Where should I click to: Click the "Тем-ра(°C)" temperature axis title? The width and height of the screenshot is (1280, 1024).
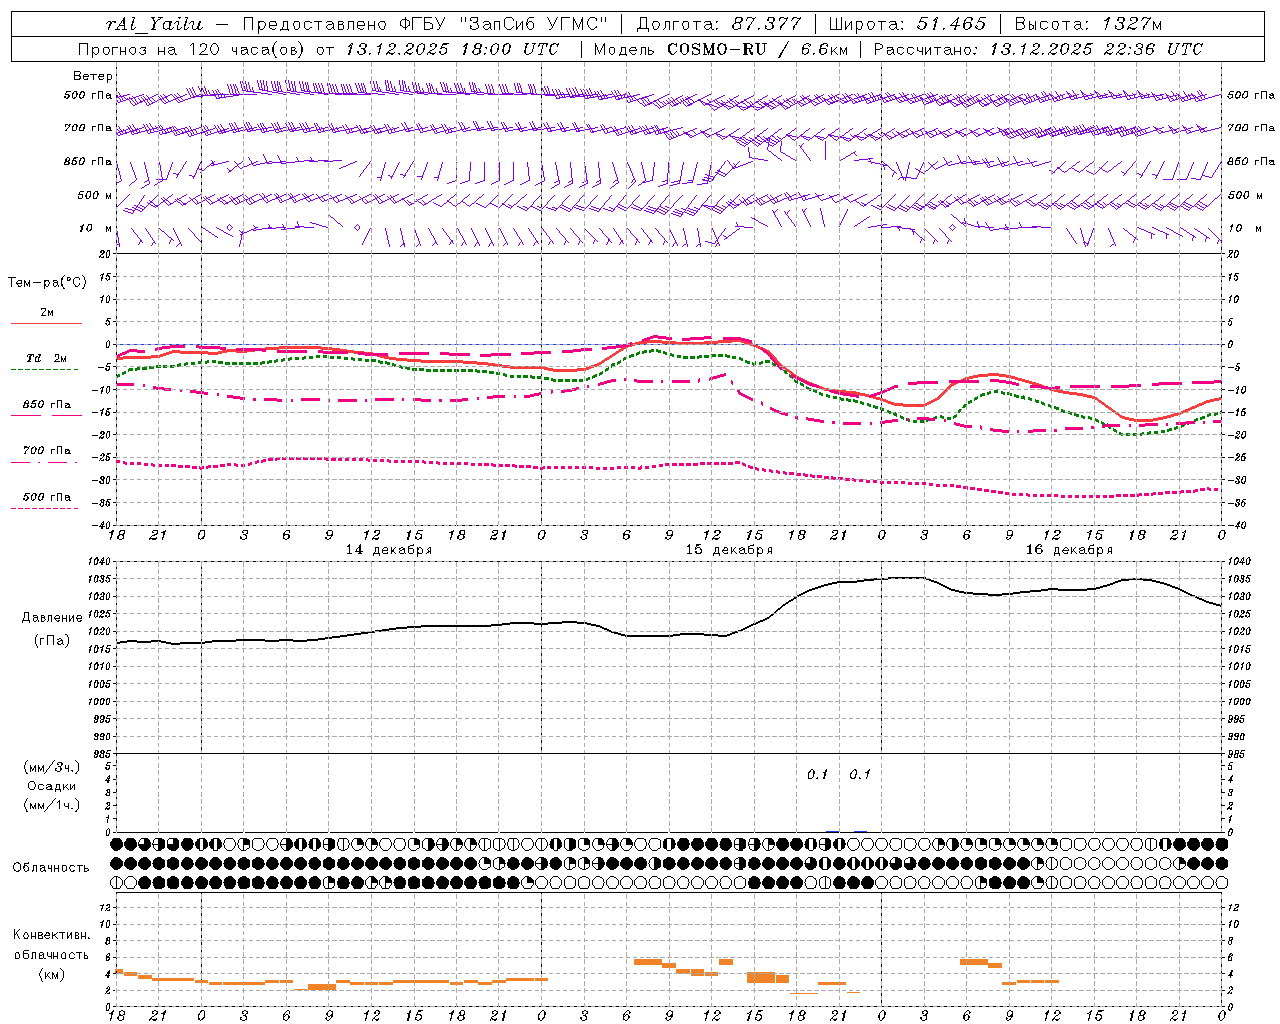(47, 283)
